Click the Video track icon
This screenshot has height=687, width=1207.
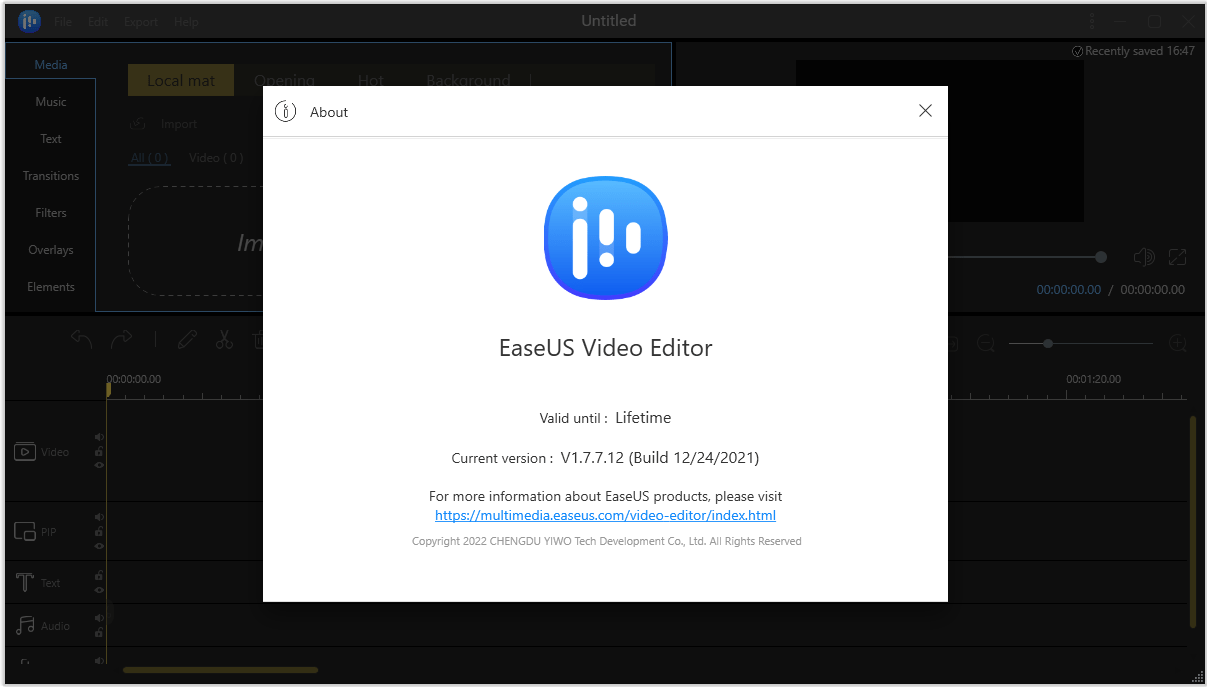point(25,452)
